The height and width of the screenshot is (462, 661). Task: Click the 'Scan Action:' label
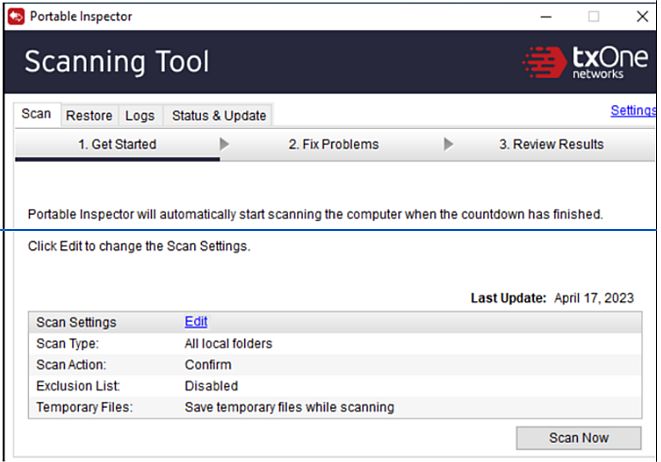(71, 365)
